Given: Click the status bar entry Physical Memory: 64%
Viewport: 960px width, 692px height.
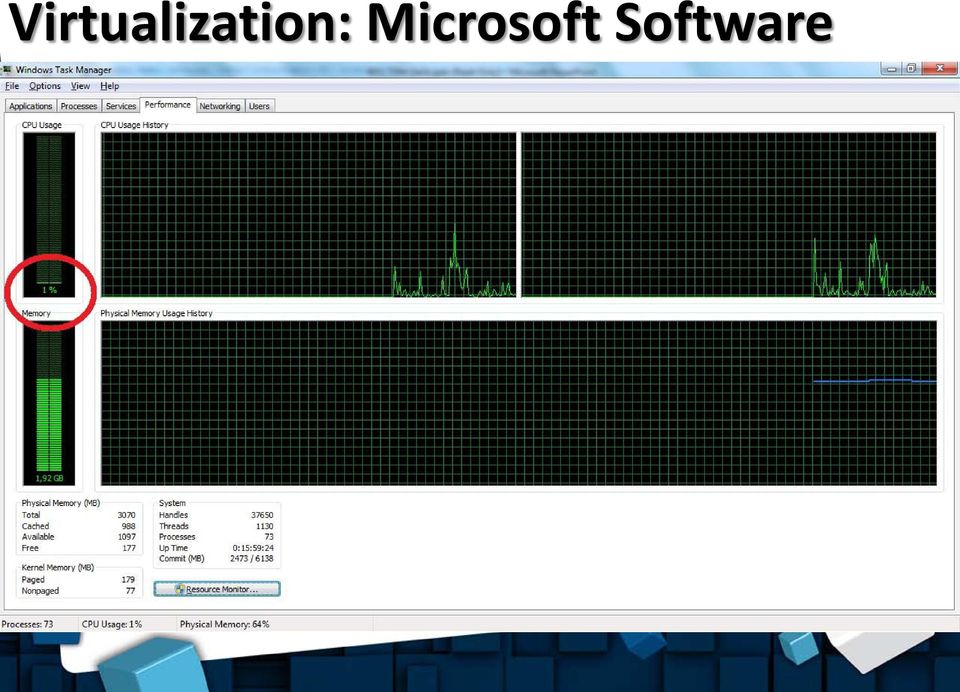Looking at the screenshot, I should pos(224,624).
